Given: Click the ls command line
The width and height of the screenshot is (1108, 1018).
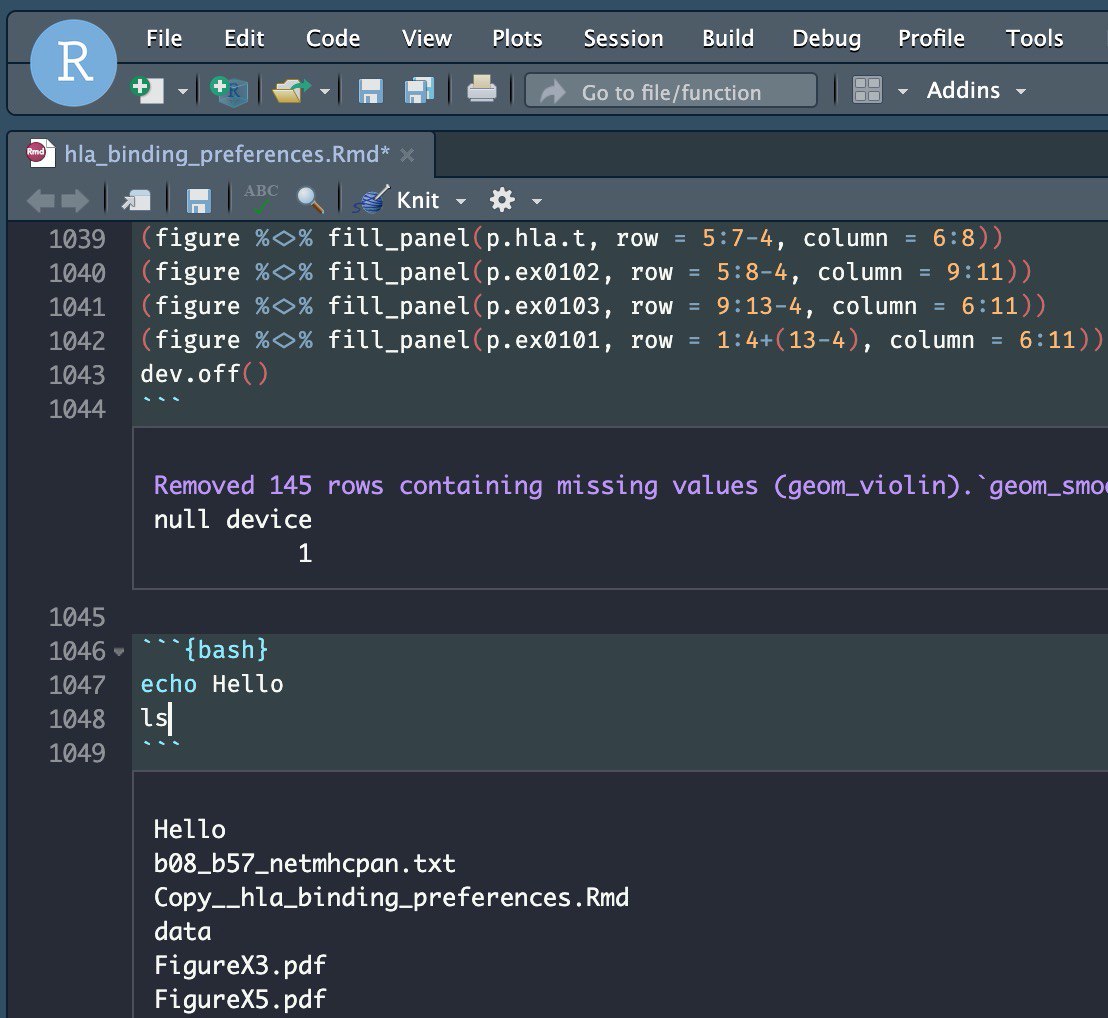Looking at the screenshot, I should tap(155, 718).
